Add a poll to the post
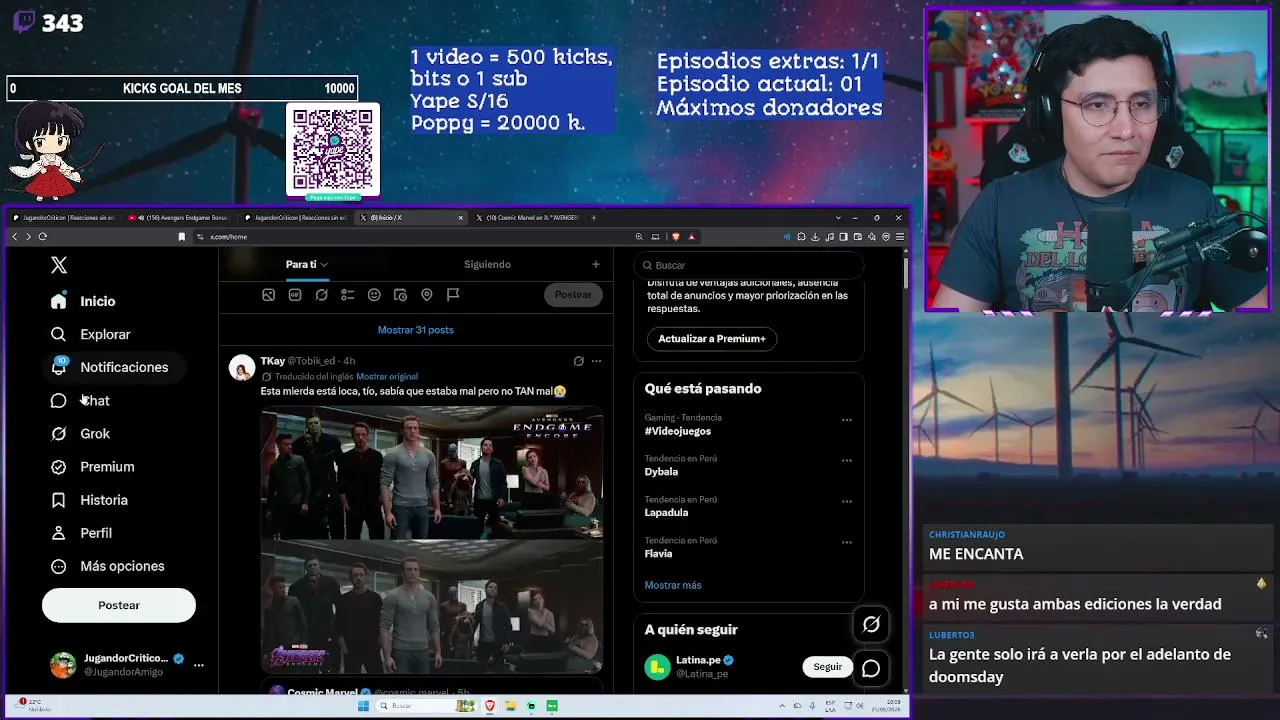This screenshot has height=720, width=1280. pyautogui.click(x=348, y=295)
